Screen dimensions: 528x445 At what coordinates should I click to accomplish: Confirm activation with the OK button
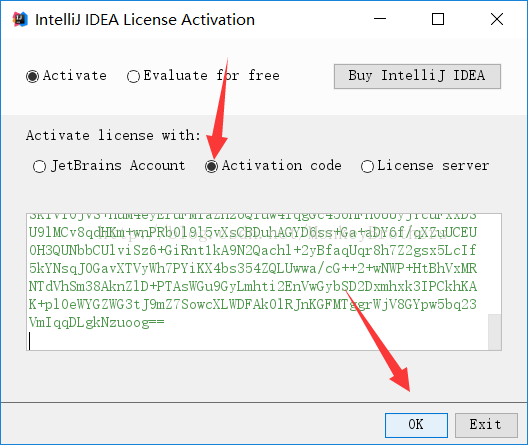pos(416,425)
